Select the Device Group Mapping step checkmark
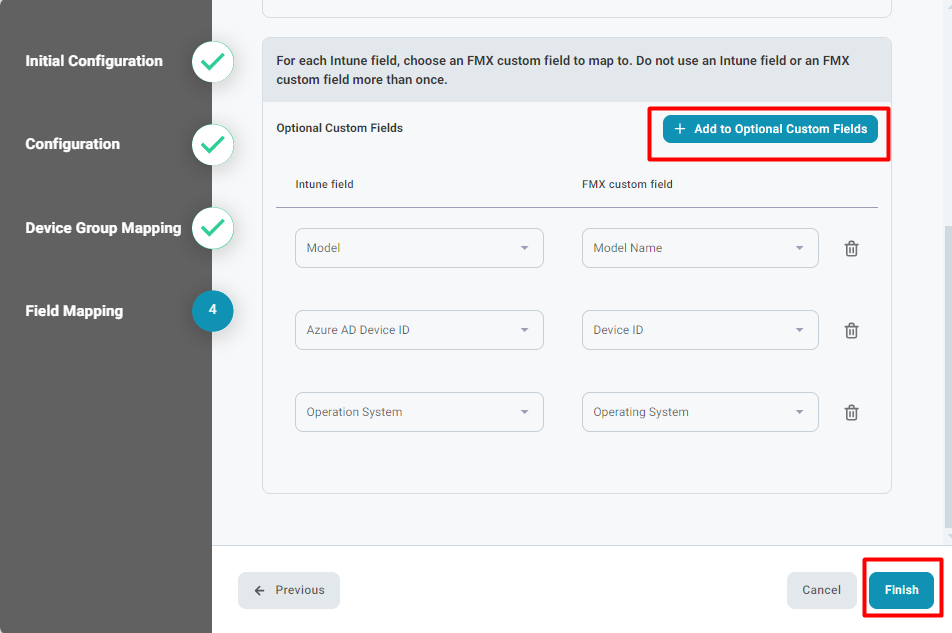The image size is (952, 633). point(212,228)
